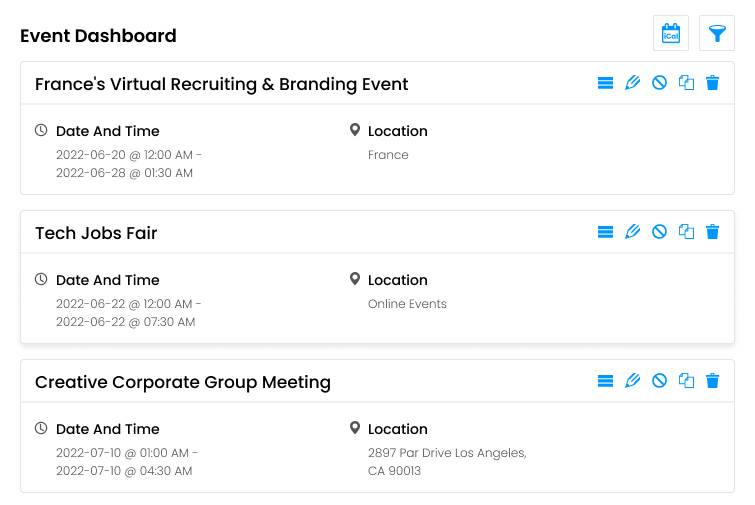Cancel the Creative Corporate Group Meeting event
The width and height of the screenshot is (755, 505).
(x=659, y=381)
